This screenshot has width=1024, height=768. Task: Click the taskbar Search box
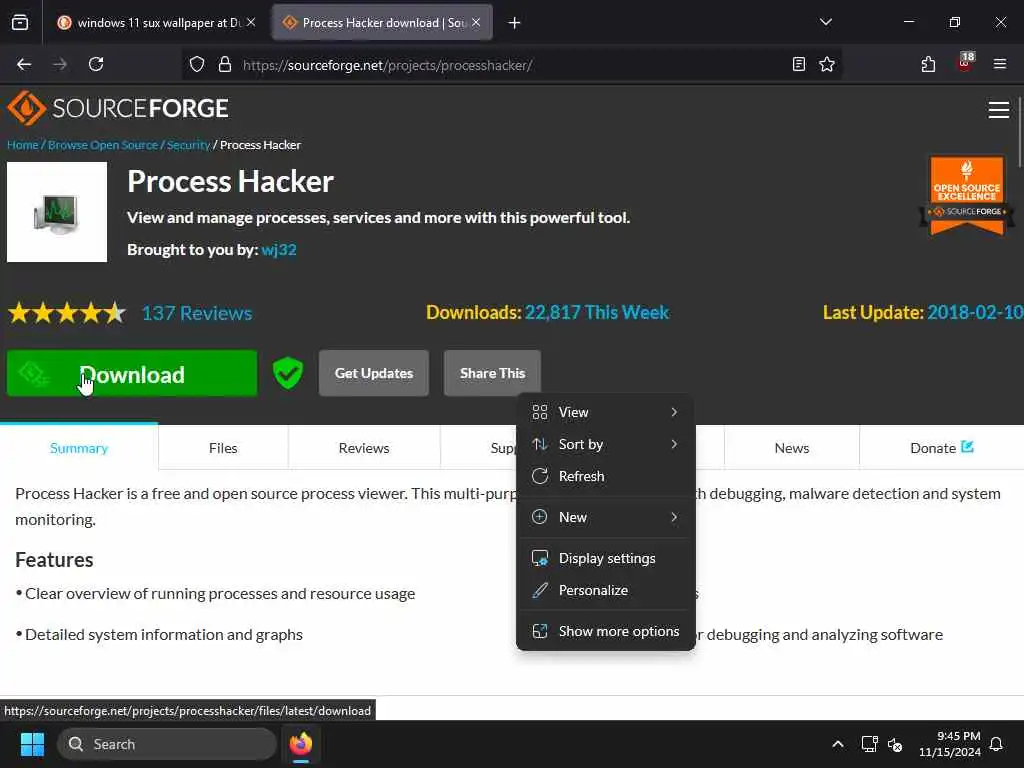click(167, 744)
